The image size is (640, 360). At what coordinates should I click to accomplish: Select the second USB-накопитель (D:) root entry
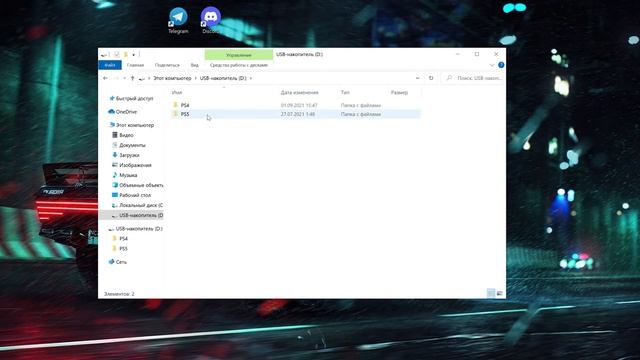(136, 229)
